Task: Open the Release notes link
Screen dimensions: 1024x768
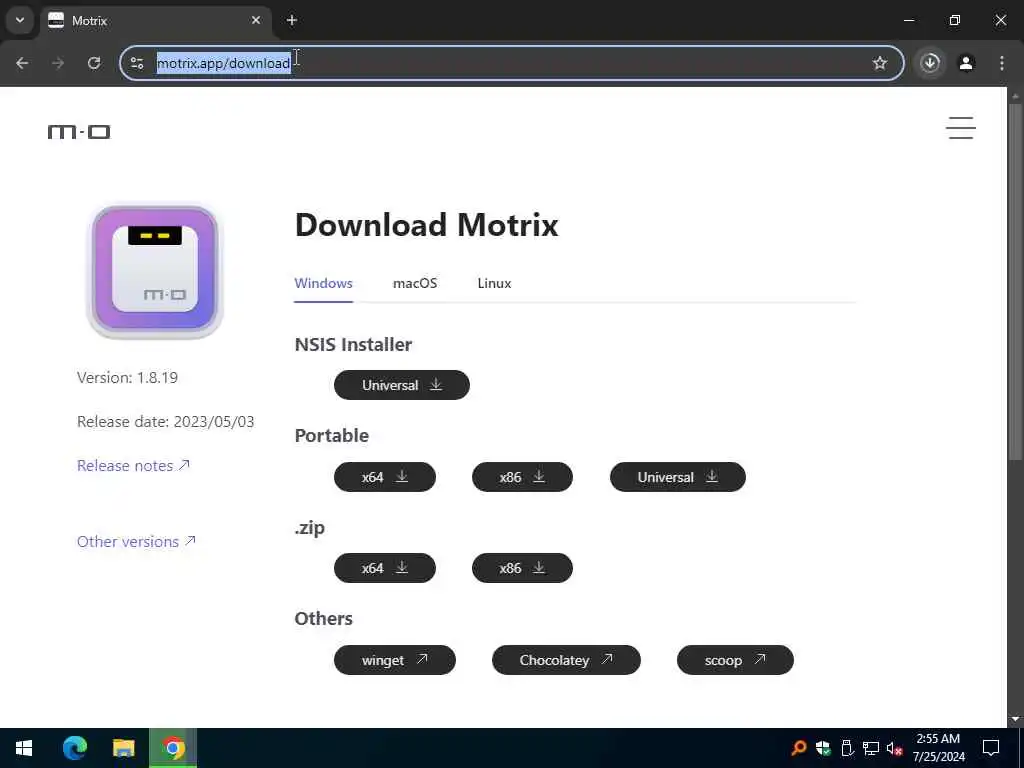Action: pyautogui.click(x=133, y=466)
